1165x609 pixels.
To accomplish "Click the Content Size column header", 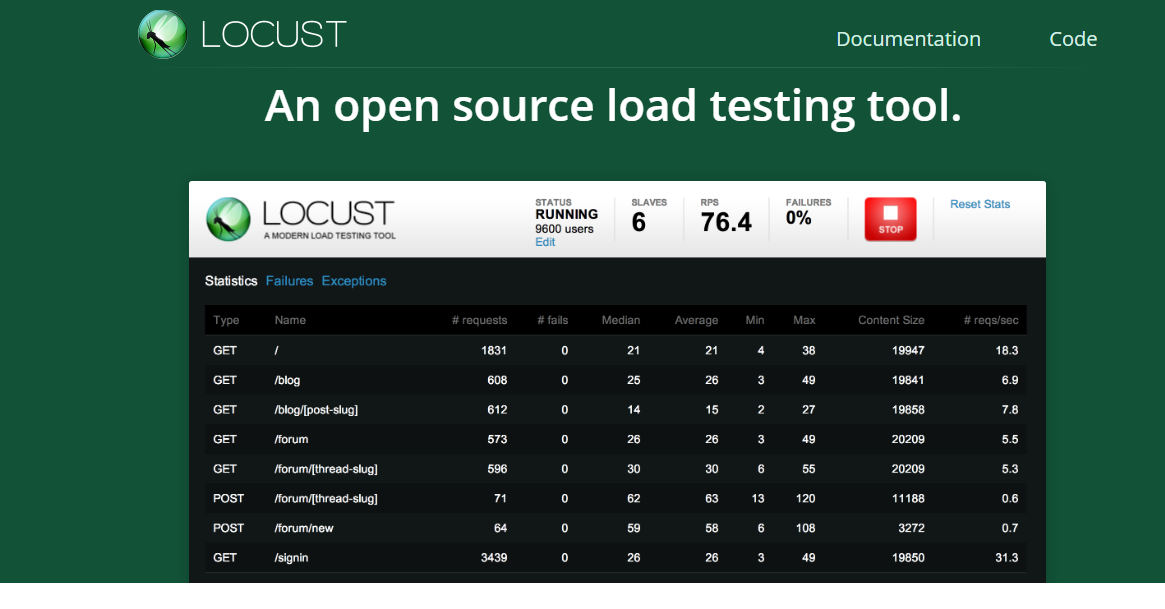I will (x=891, y=320).
